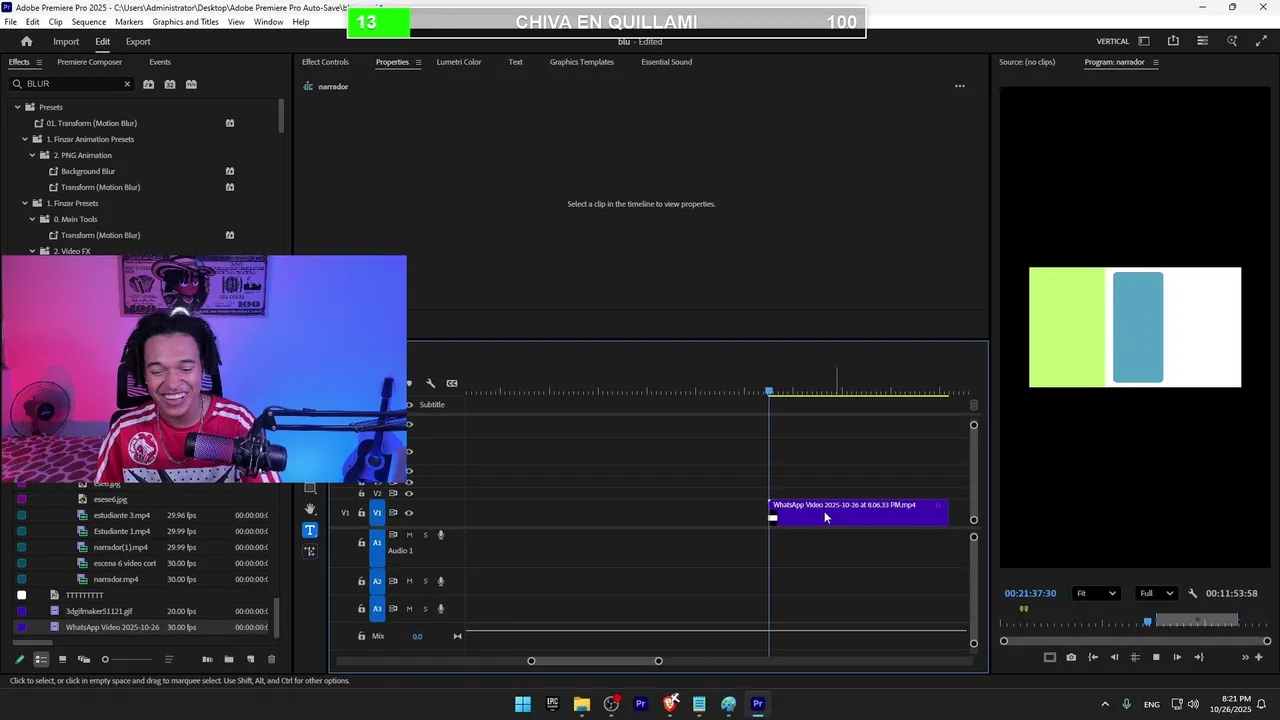Viewport: 1280px width, 720px height.
Task: Switch project panel to list view
Action: click(x=41, y=659)
